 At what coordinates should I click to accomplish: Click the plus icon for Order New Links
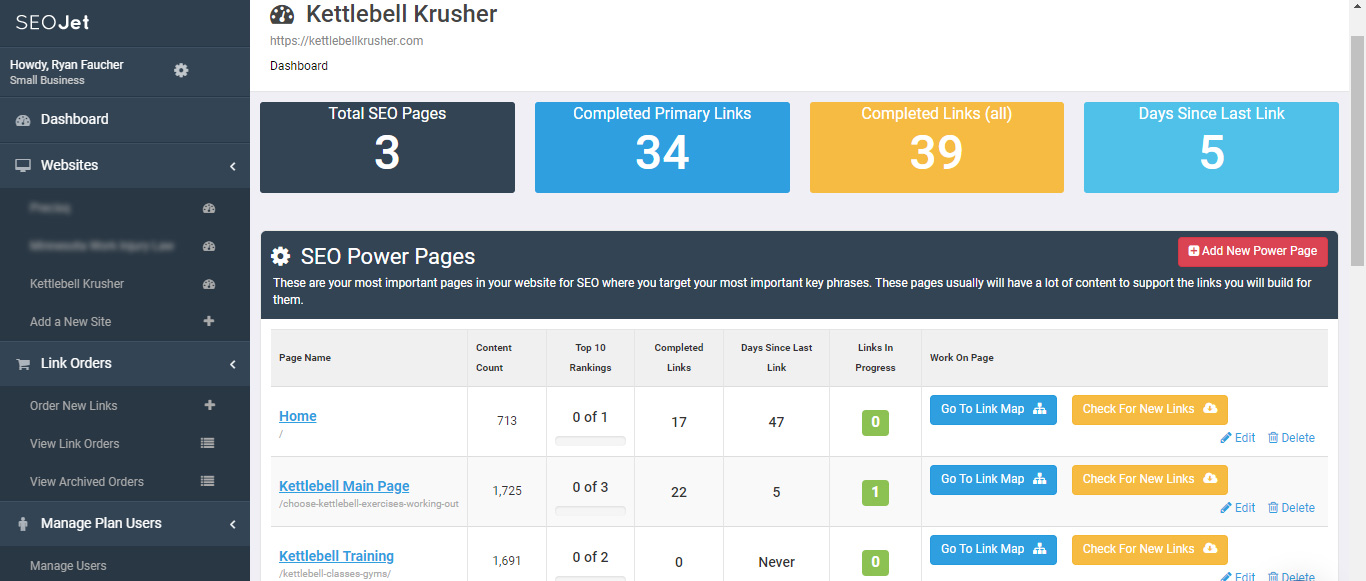209,406
